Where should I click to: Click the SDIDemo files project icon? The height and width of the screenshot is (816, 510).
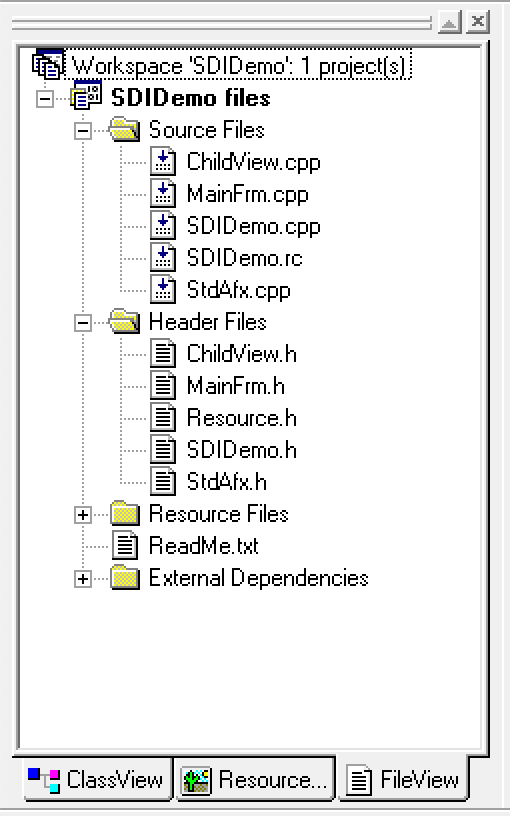coord(86,97)
